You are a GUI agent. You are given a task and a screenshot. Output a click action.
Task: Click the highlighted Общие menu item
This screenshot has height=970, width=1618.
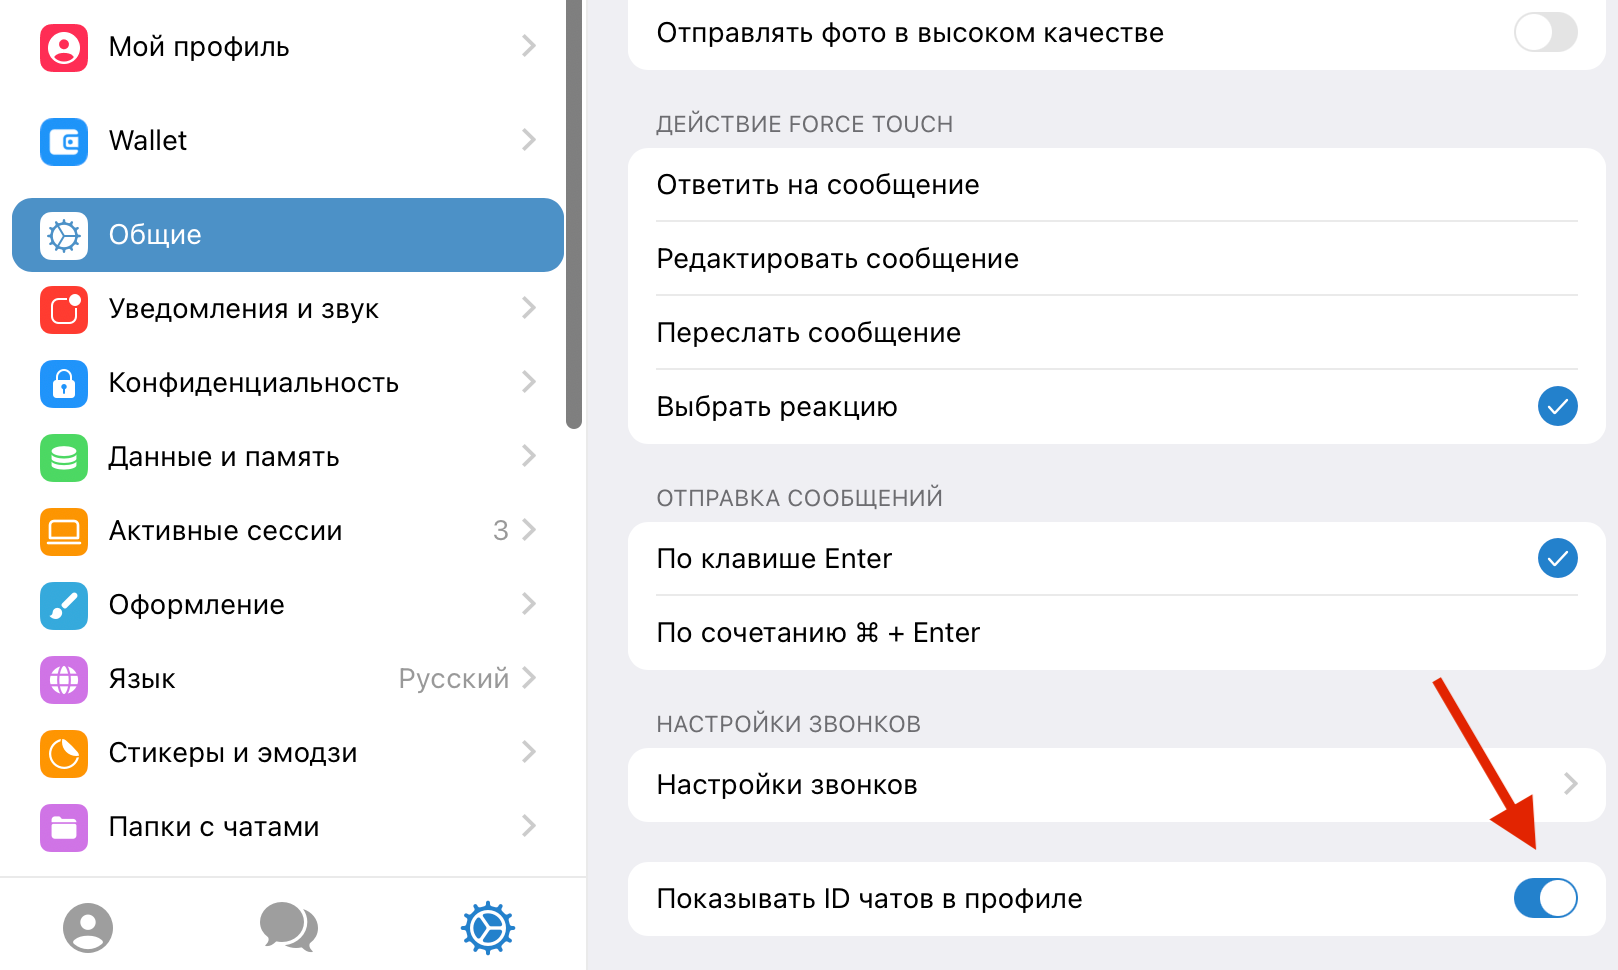click(287, 235)
